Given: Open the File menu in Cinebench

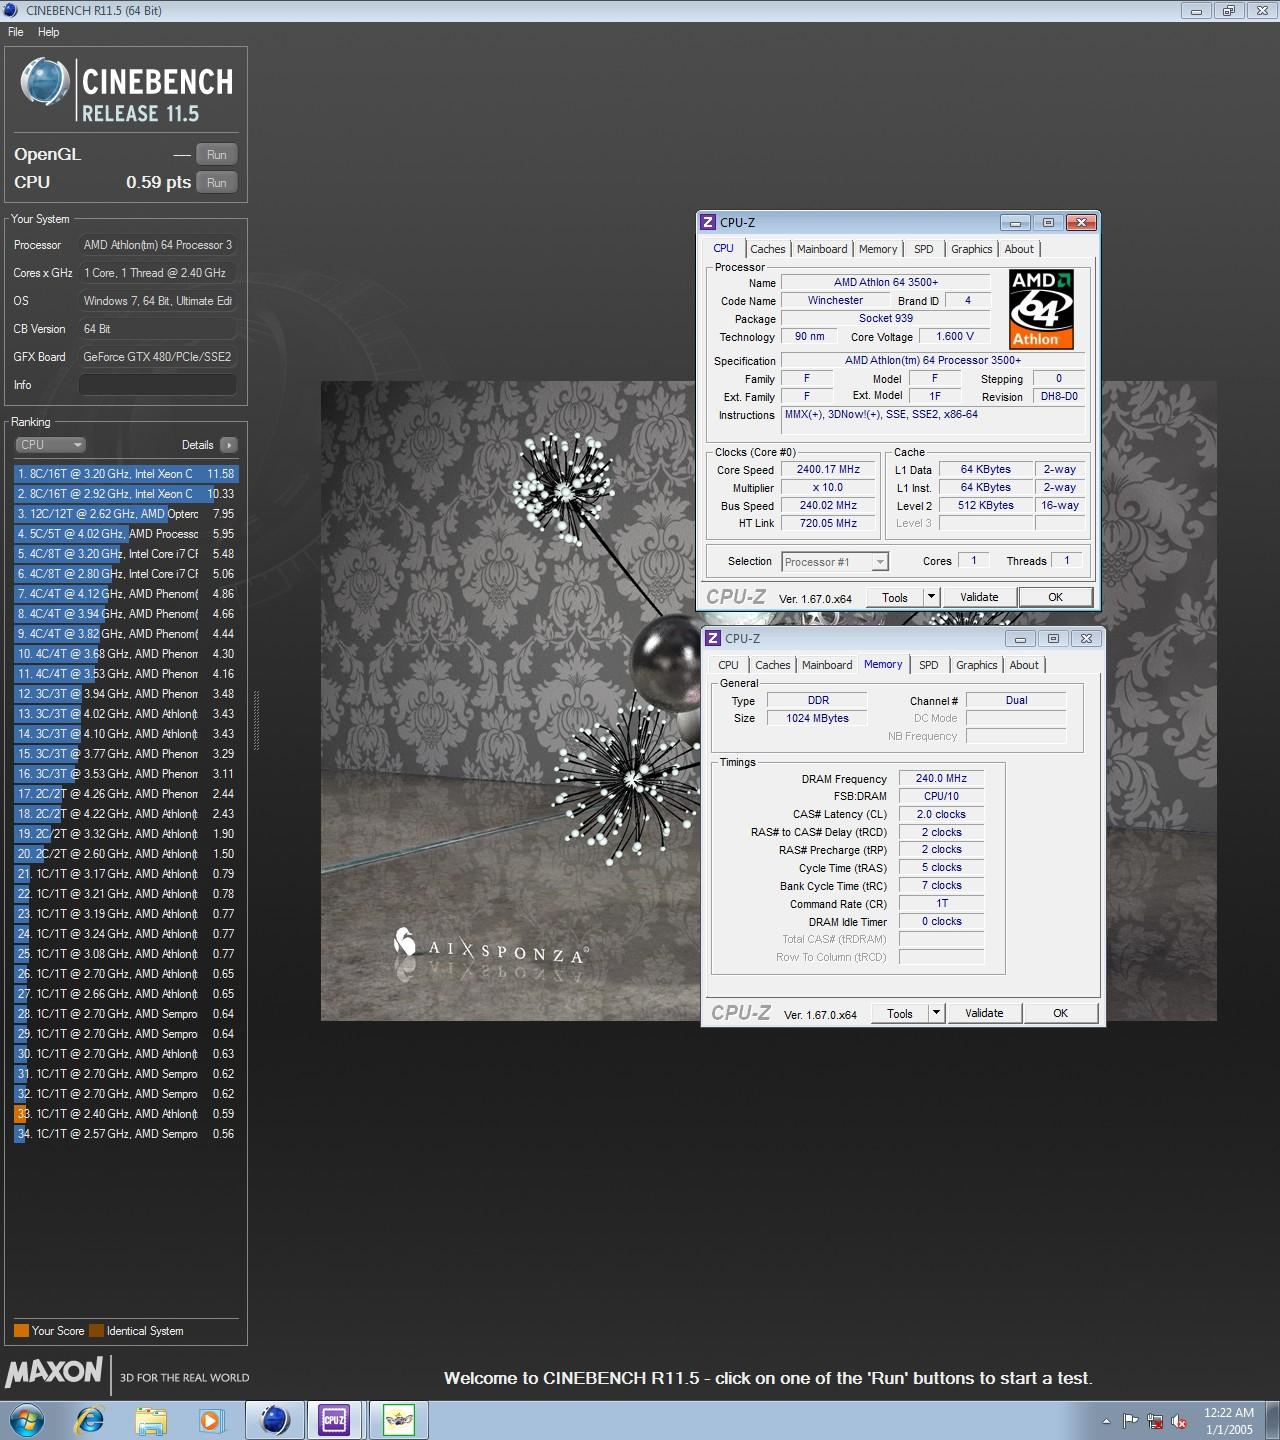Looking at the screenshot, I should coord(16,32).
